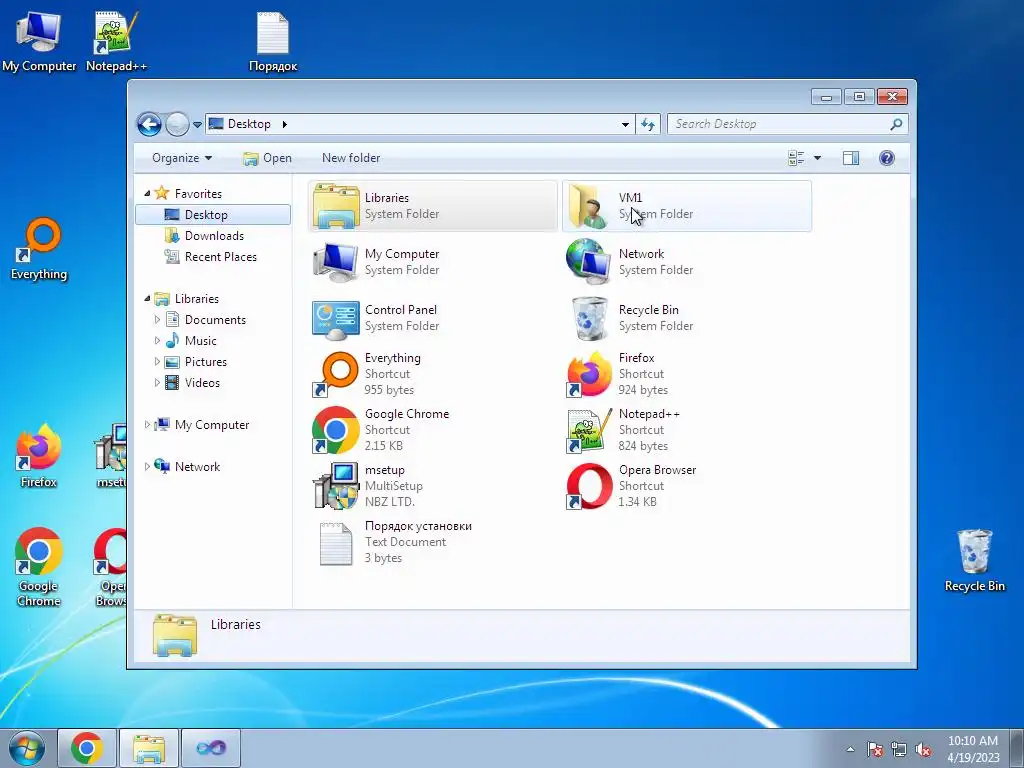
Task: Click breadcrumb arrow after Desktop
Action: (285, 124)
